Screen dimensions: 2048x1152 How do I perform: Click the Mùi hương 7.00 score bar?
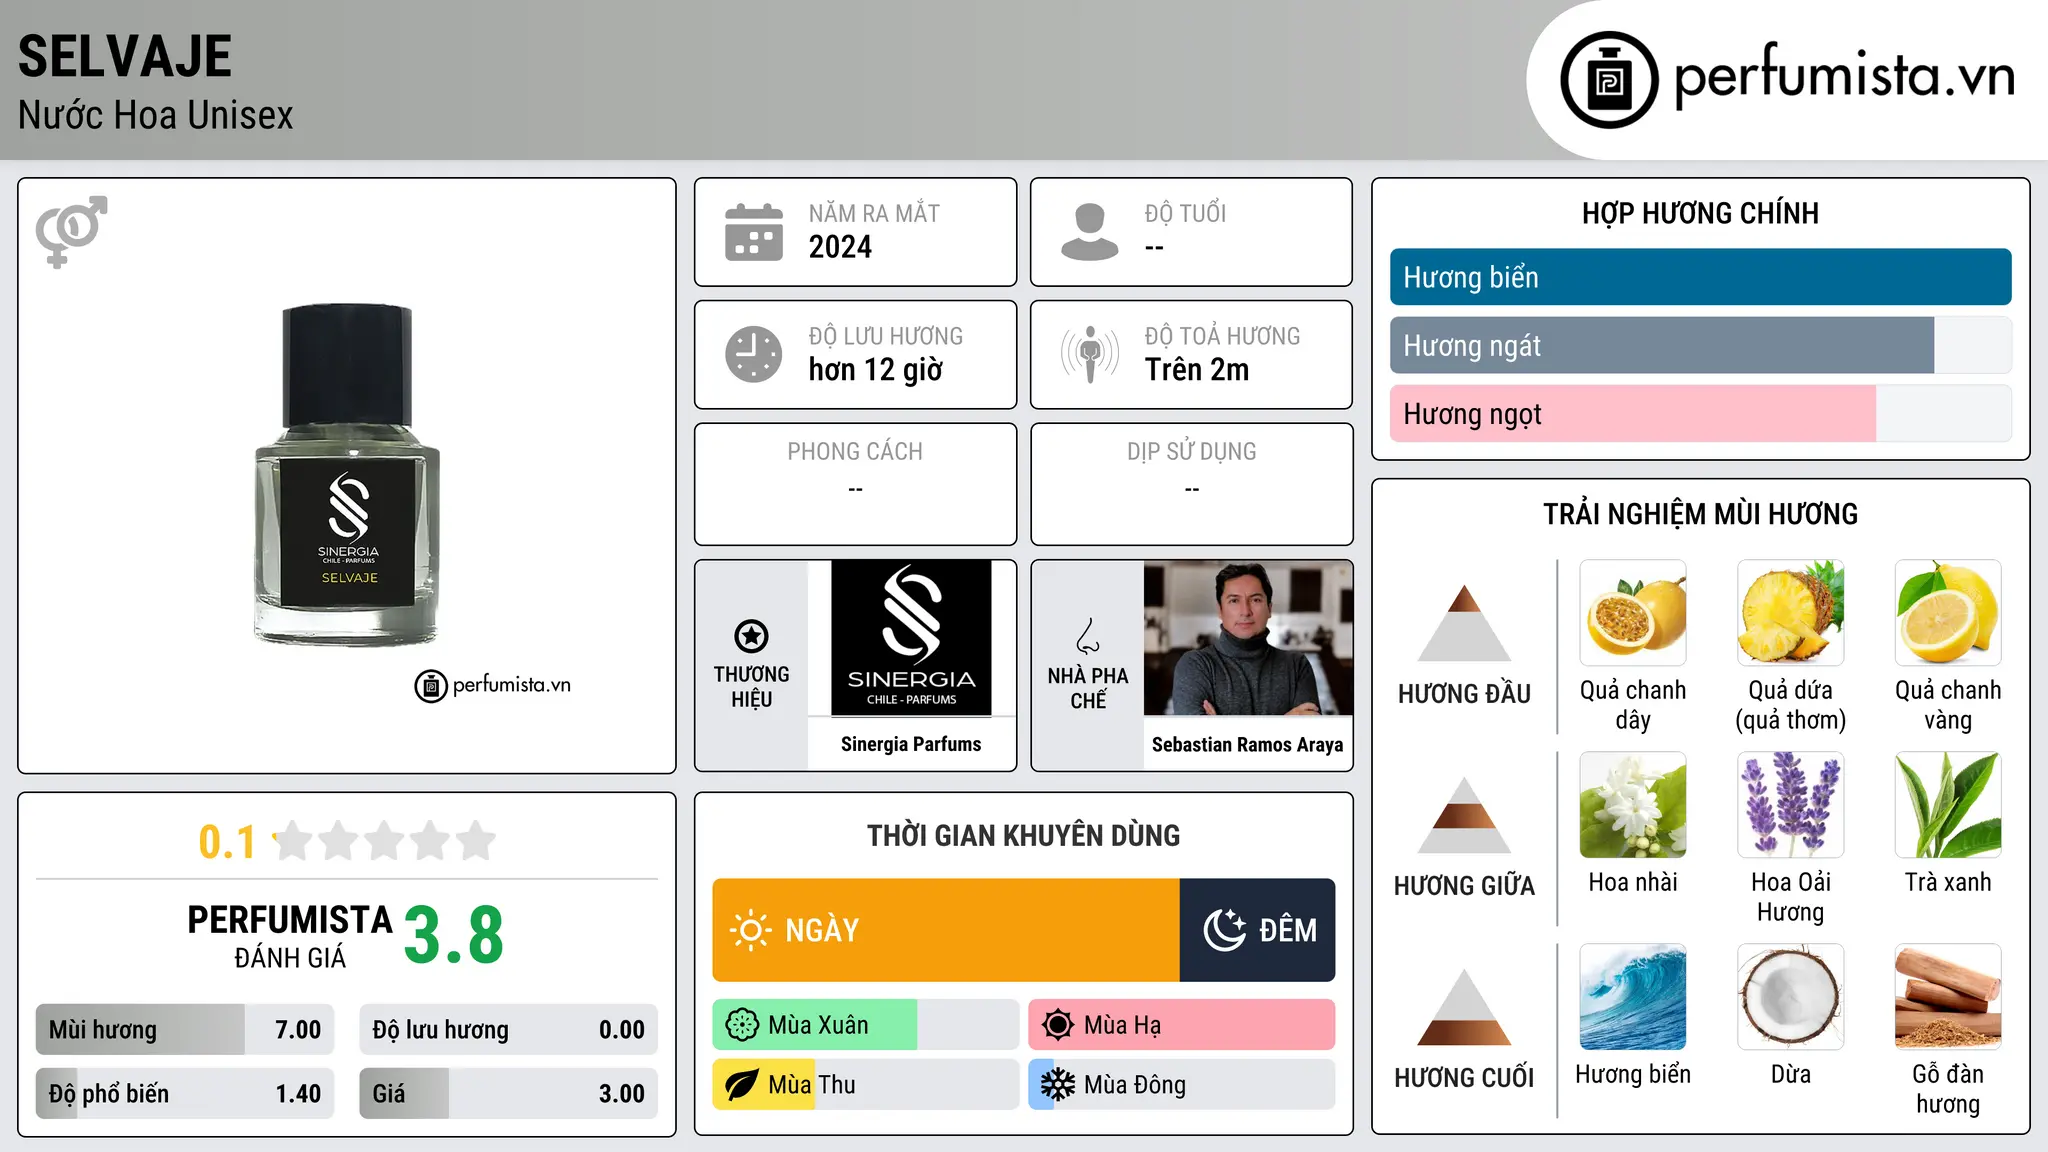coord(185,1029)
